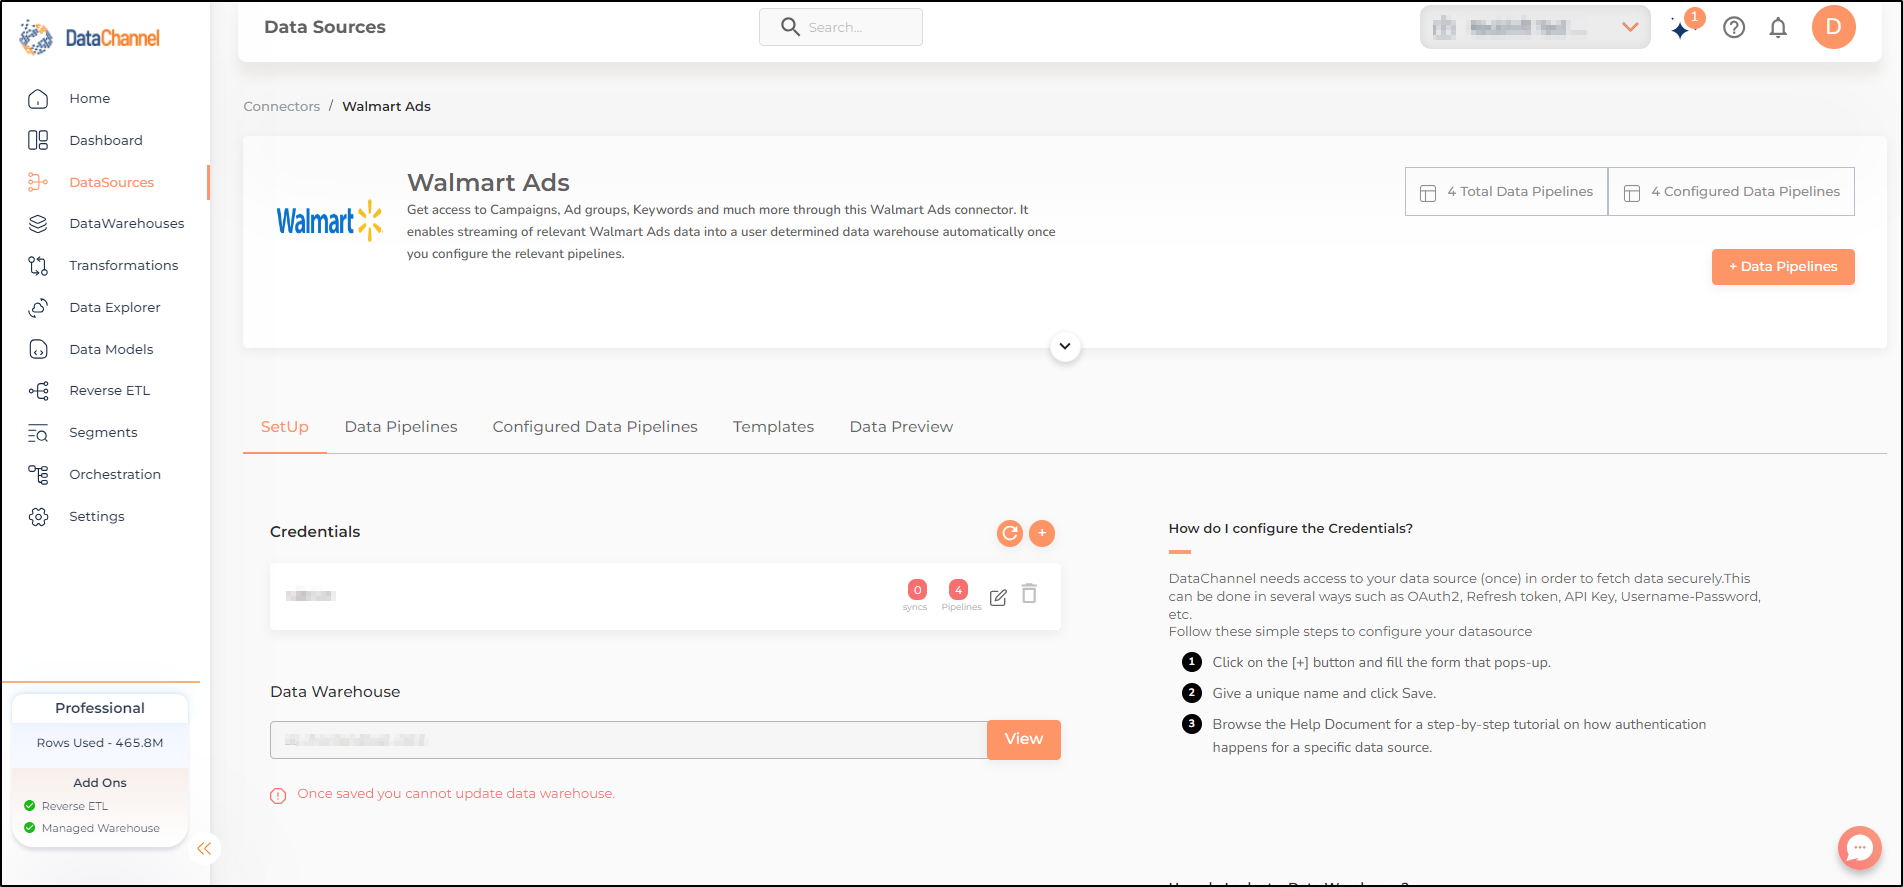
Task: Click the Pipelines count badge
Action: (958, 590)
